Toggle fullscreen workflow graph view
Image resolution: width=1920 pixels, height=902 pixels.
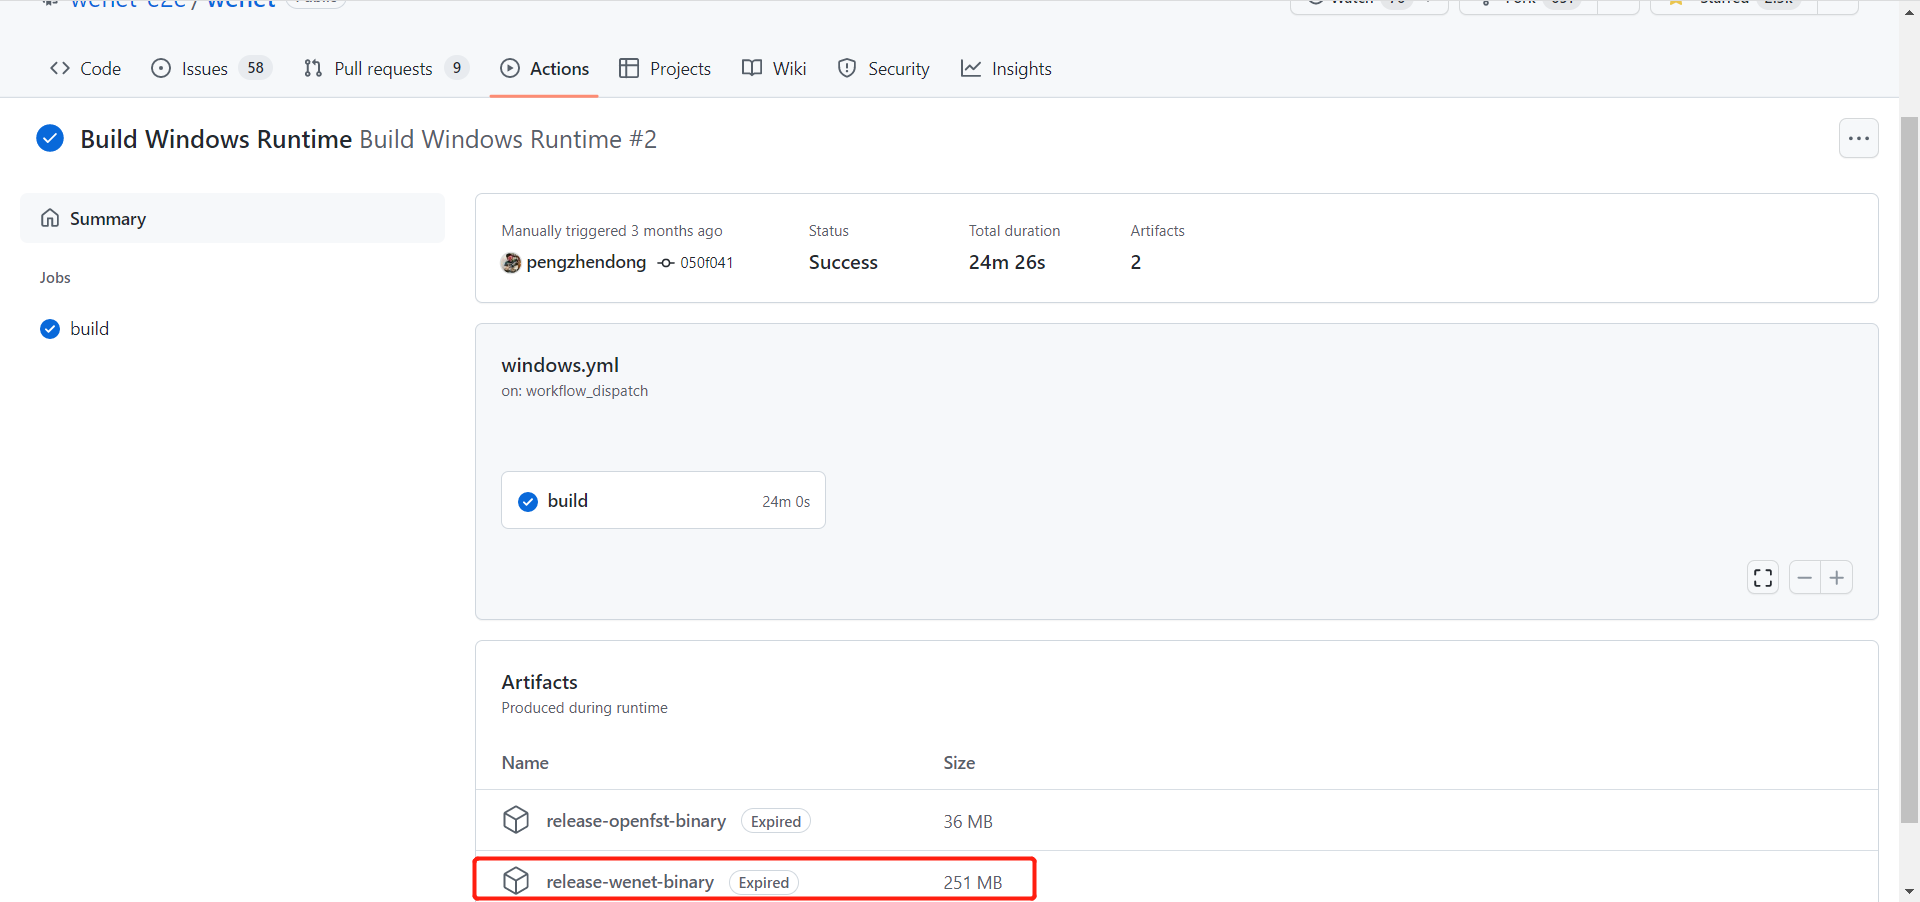[1763, 578]
